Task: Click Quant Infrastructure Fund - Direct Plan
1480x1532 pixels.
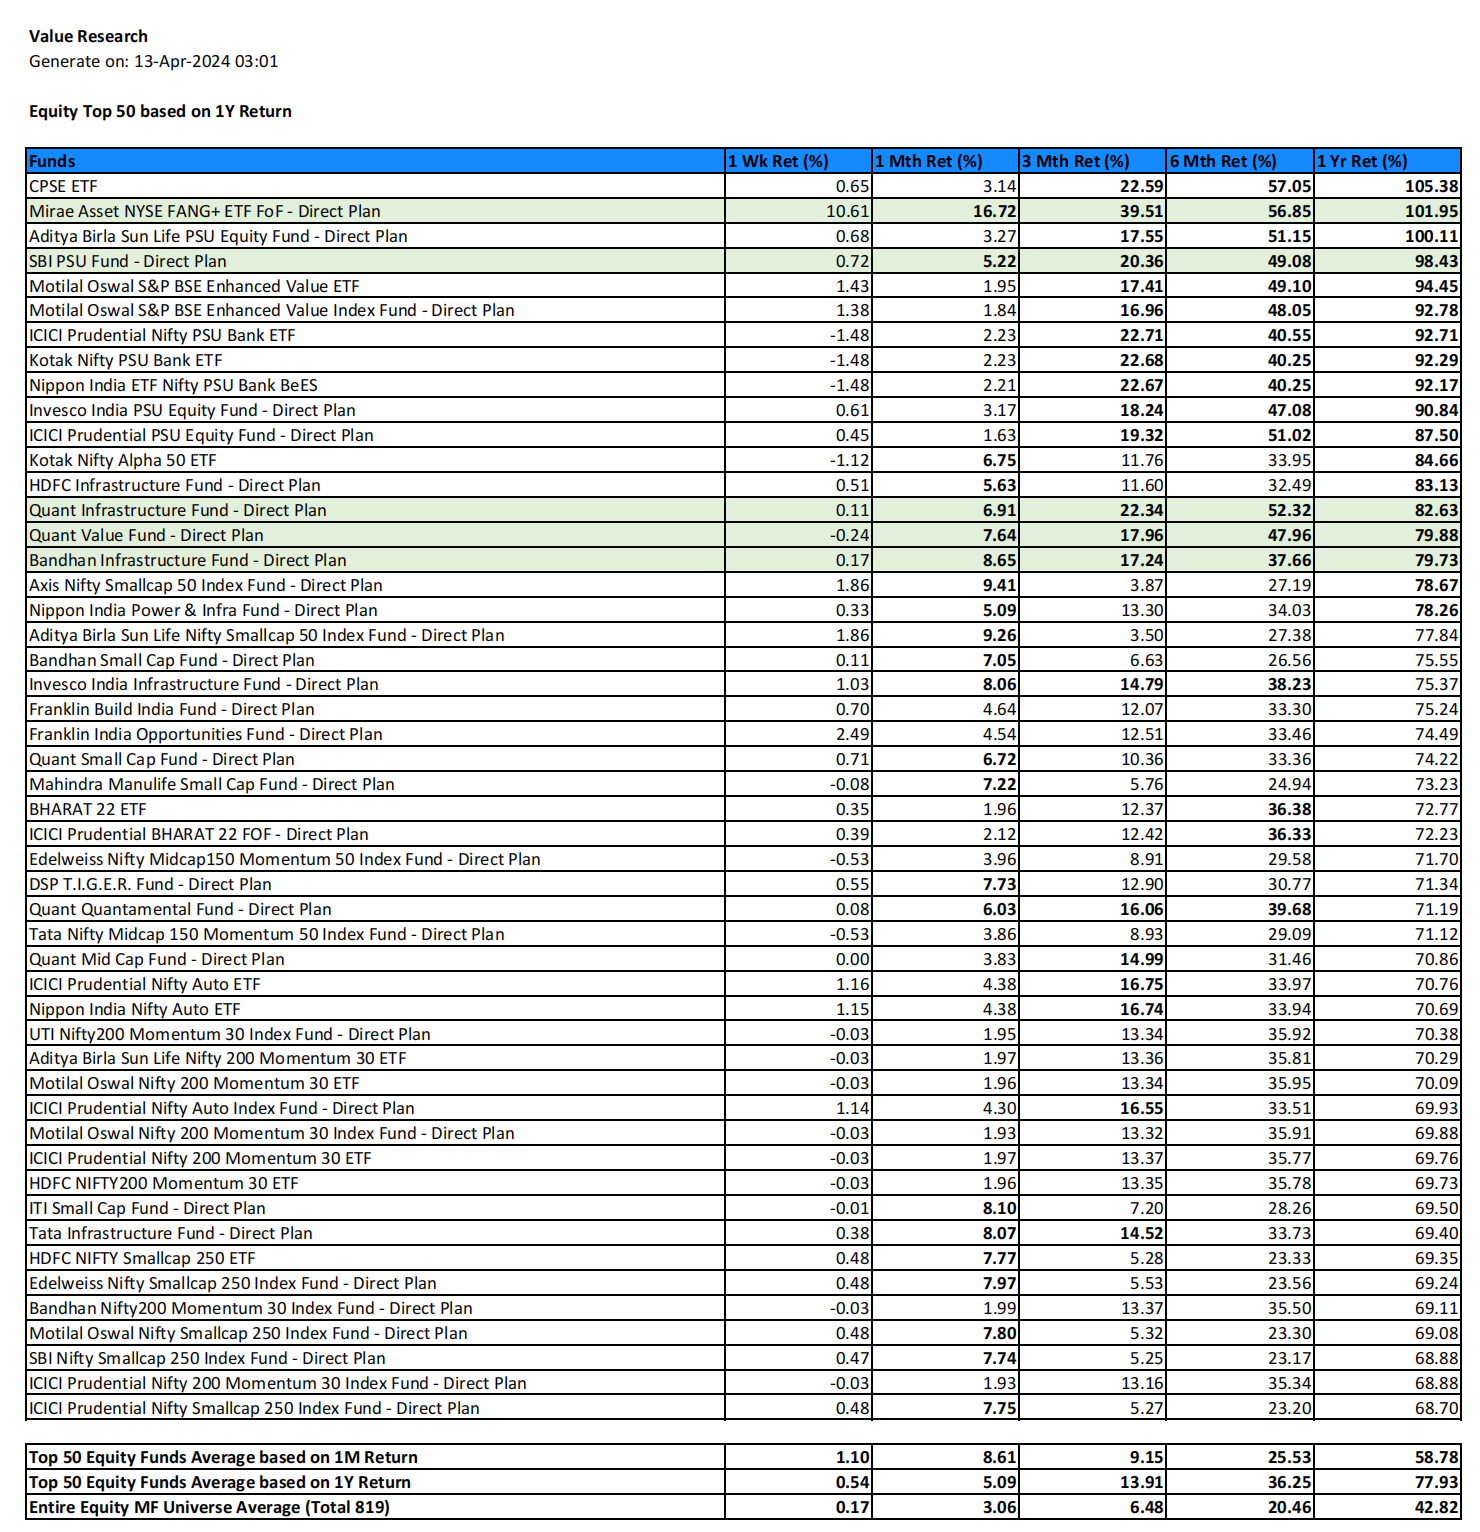Action: (178, 510)
